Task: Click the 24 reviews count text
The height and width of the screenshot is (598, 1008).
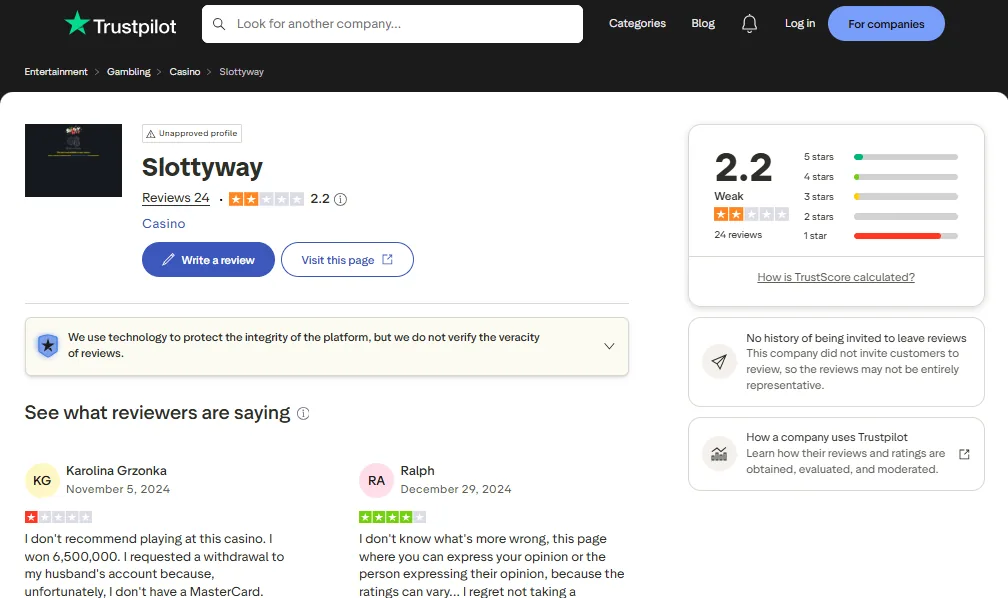Action: (738, 235)
